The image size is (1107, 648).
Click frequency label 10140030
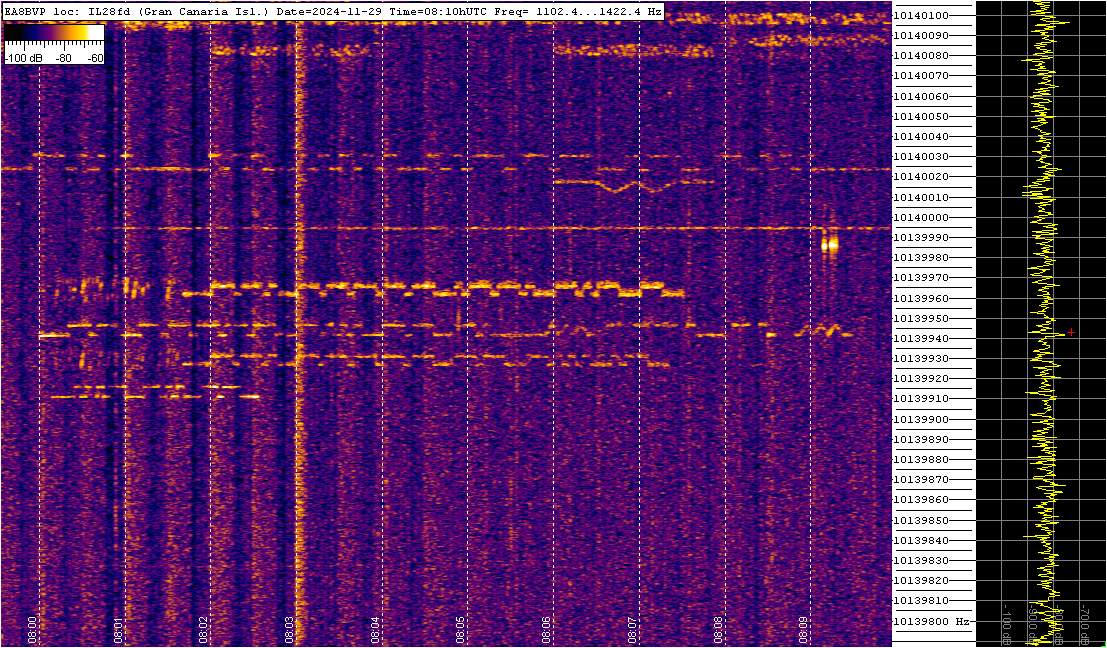tap(921, 157)
